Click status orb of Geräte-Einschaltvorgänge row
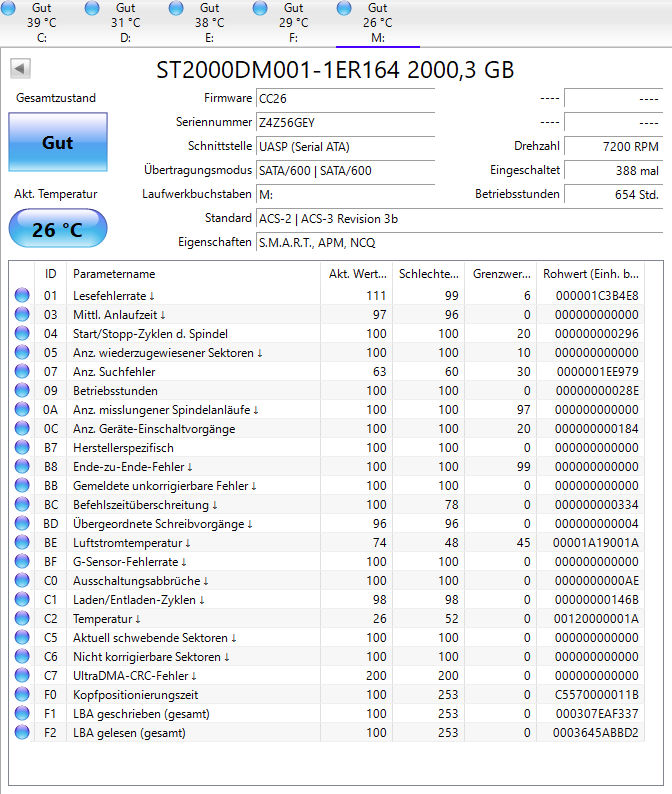The height and width of the screenshot is (794, 672). [22, 428]
